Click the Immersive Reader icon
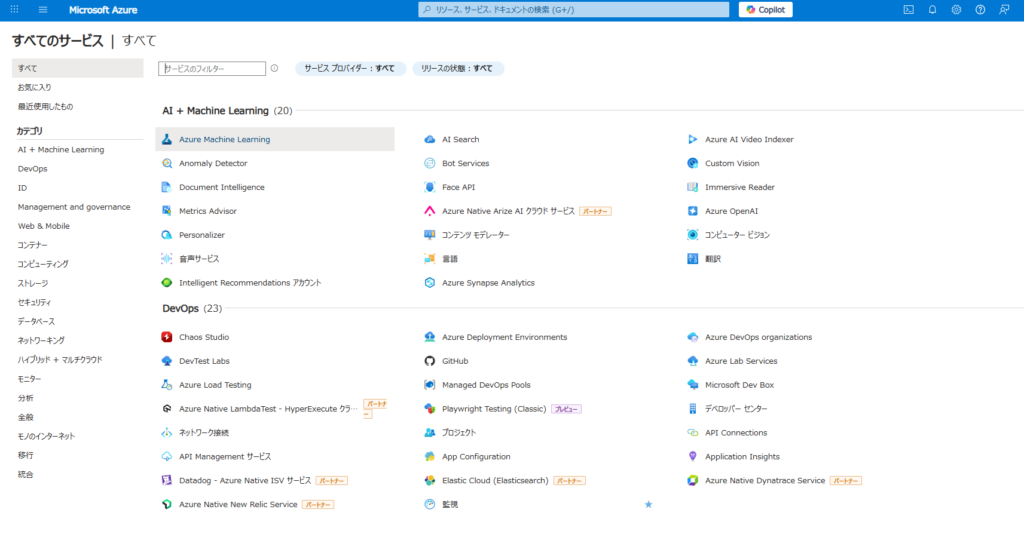Viewport: 1024px width, 534px height. point(693,187)
